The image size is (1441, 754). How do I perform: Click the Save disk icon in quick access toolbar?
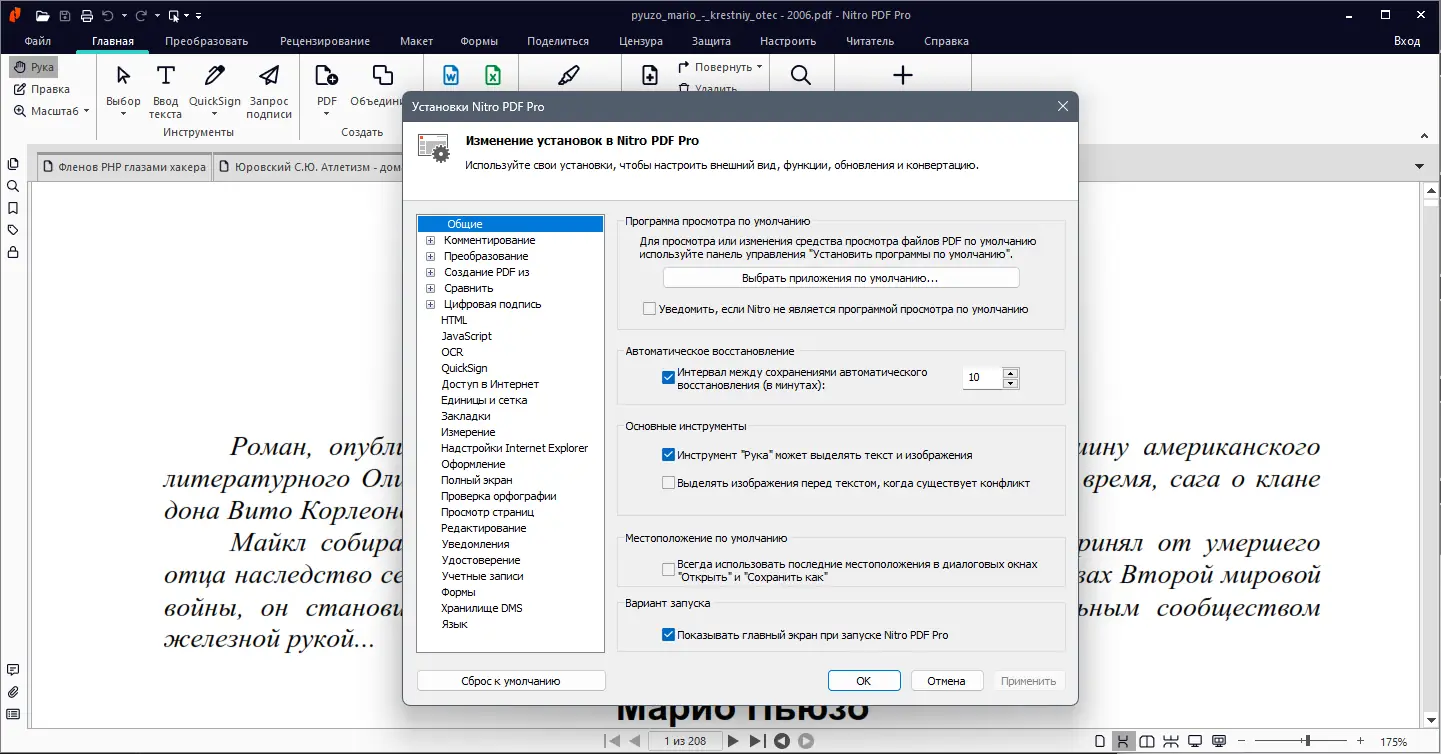(64, 16)
